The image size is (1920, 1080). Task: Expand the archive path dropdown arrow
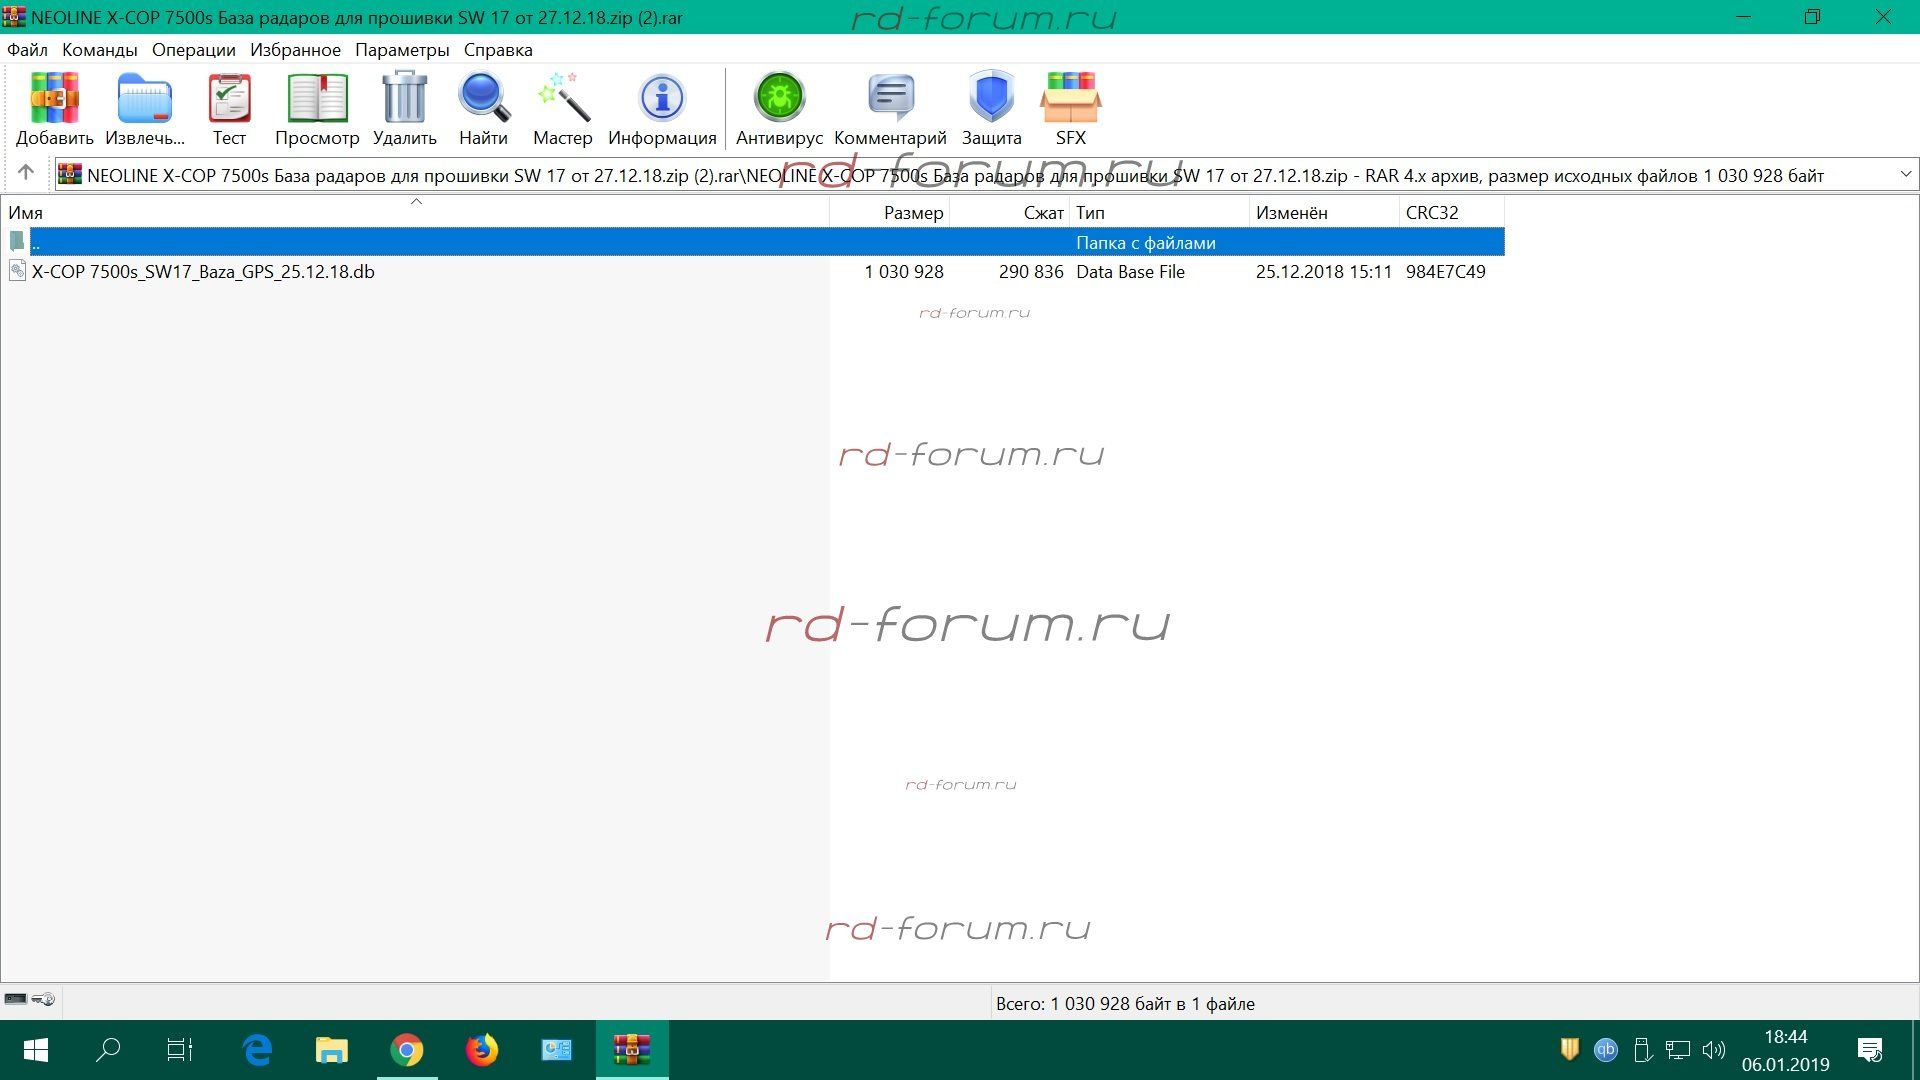1905,174
